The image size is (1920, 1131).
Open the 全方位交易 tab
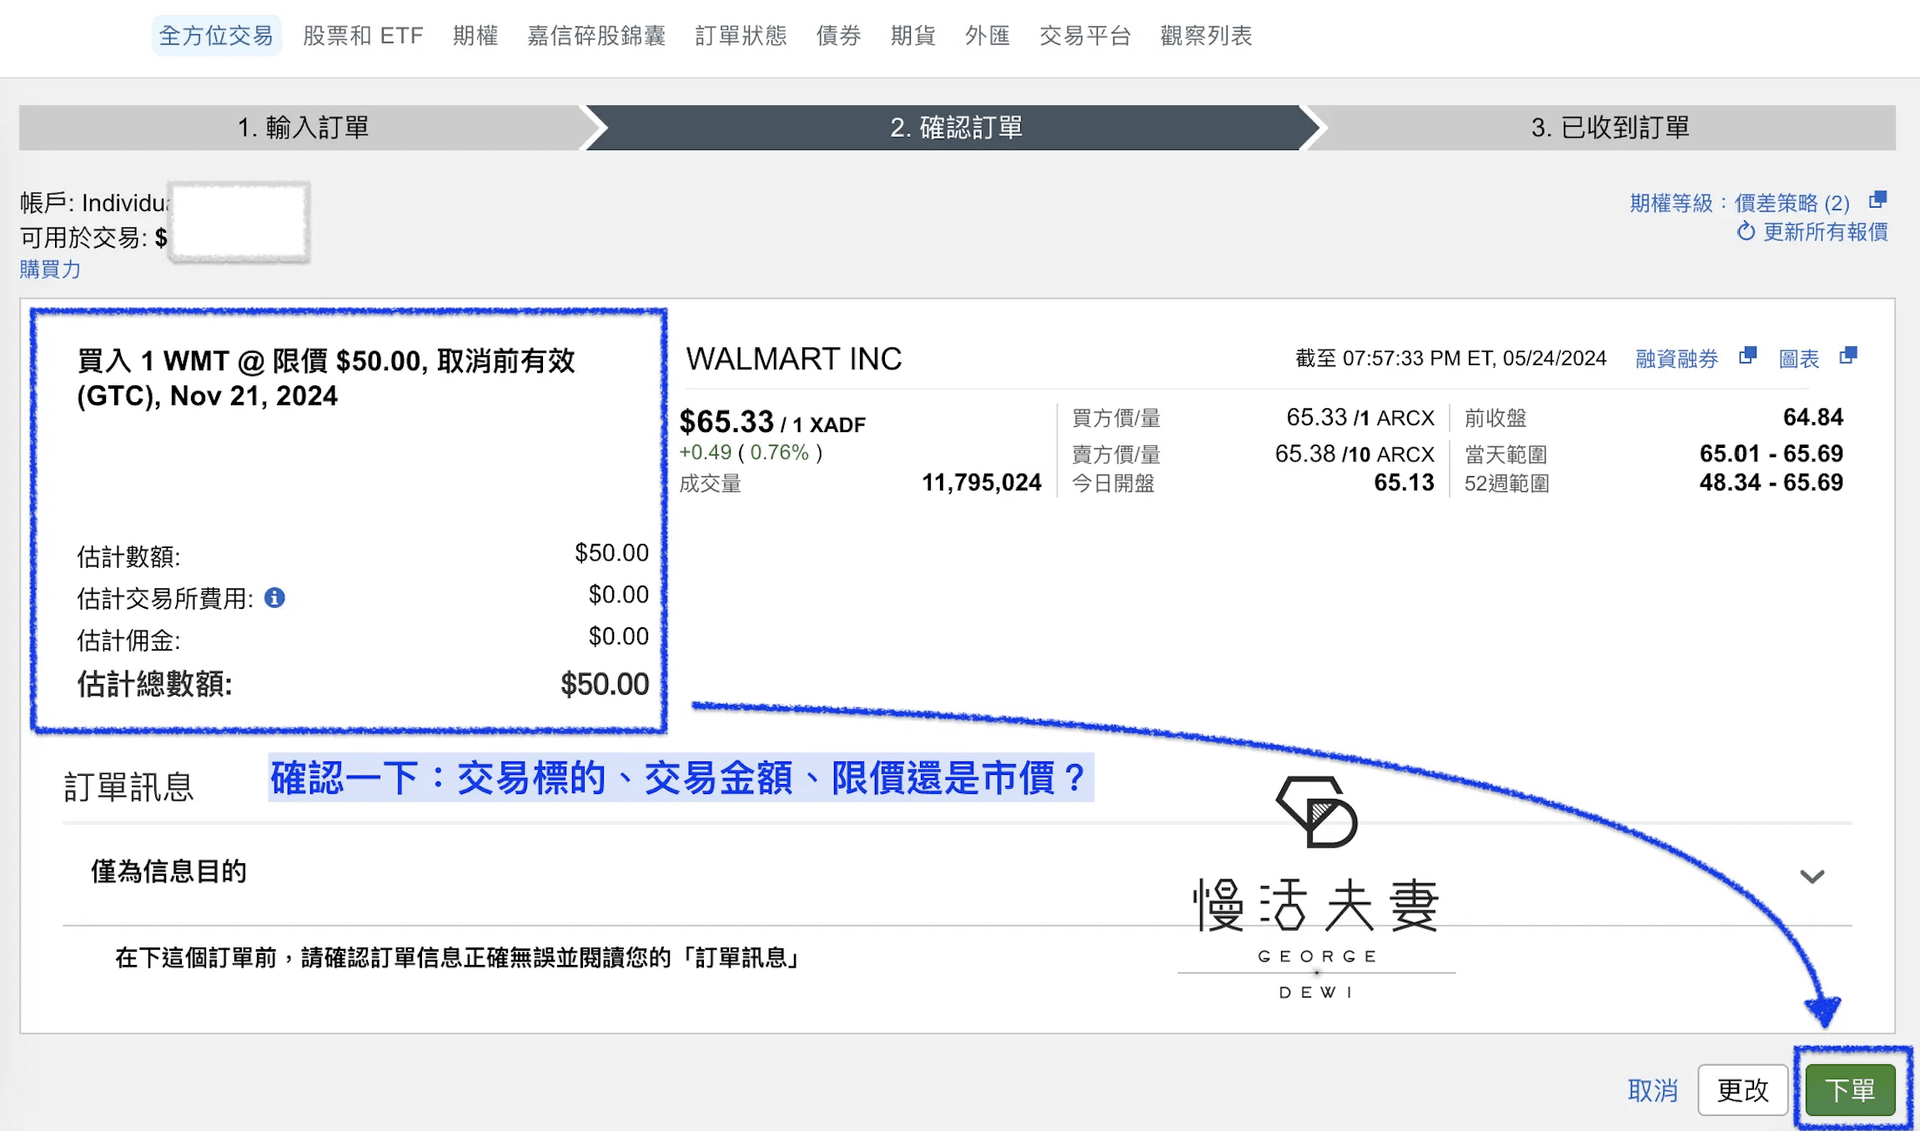(216, 36)
